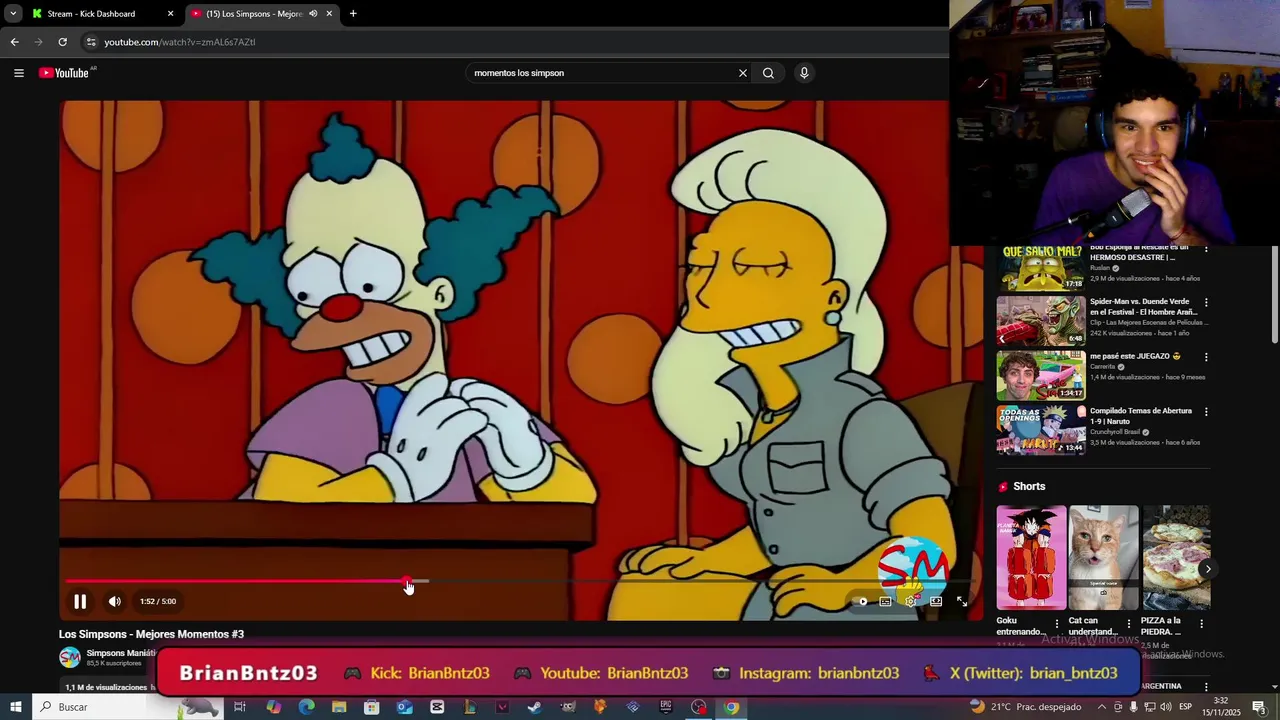Enter full screen mode
The height and width of the screenshot is (720, 1280).
(x=962, y=601)
